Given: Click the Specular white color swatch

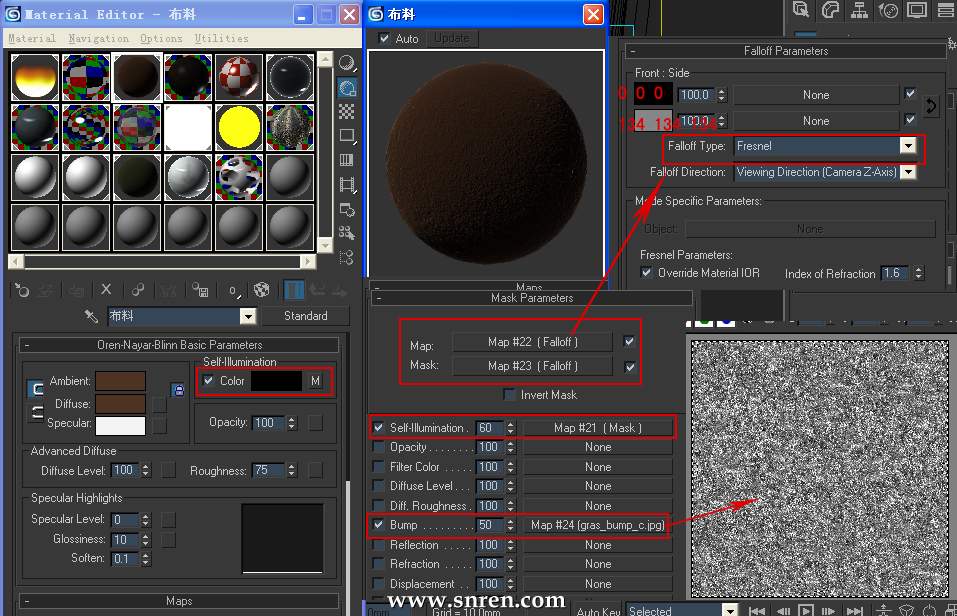Looking at the screenshot, I should pyautogui.click(x=120, y=425).
